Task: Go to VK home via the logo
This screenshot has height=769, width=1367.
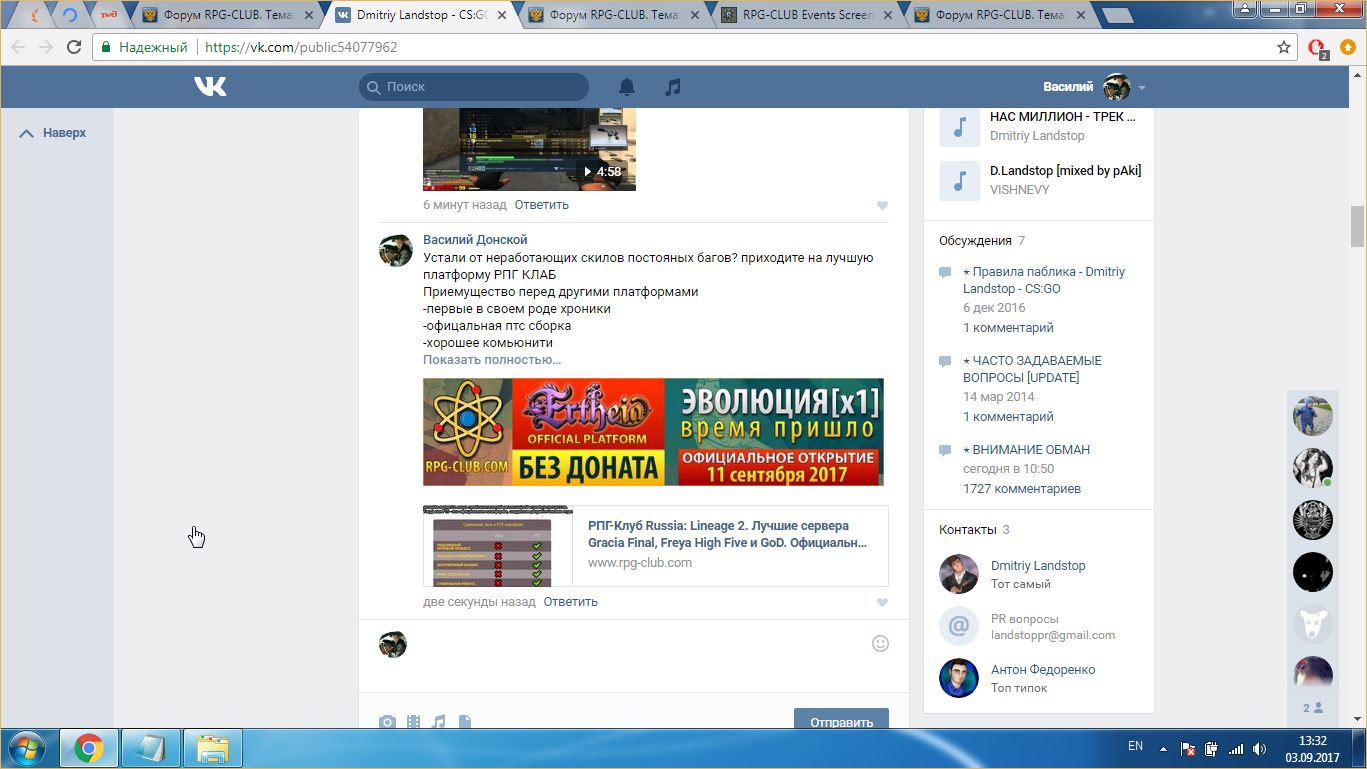Action: coord(210,87)
